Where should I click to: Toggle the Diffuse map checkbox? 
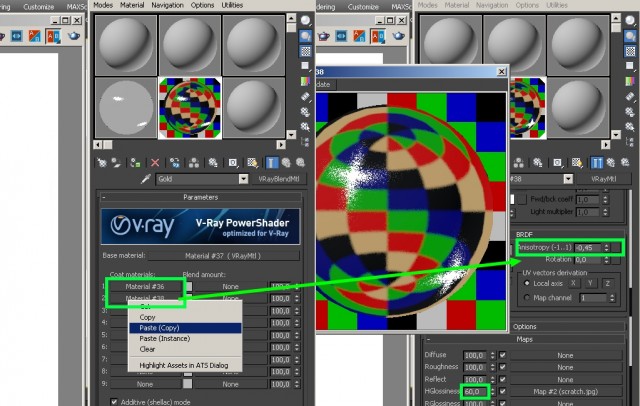tap(503, 355)
